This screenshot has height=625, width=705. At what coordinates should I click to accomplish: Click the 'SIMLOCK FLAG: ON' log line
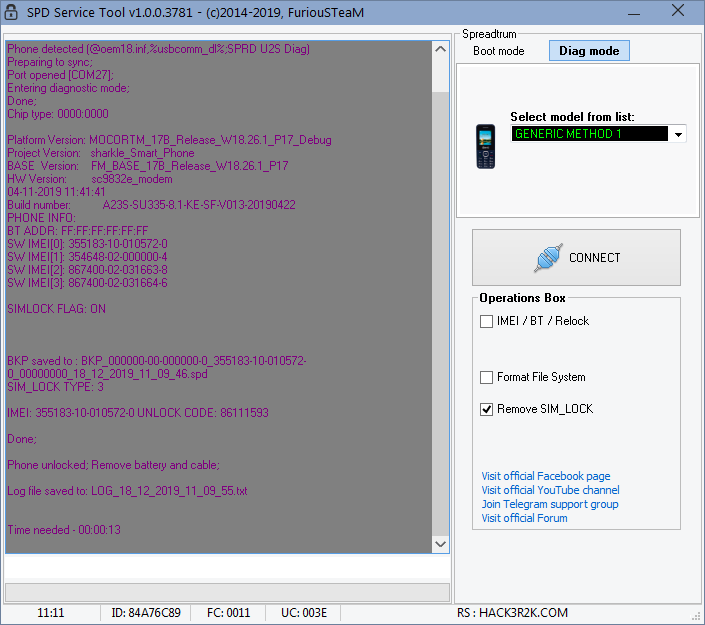click(56, 309)
